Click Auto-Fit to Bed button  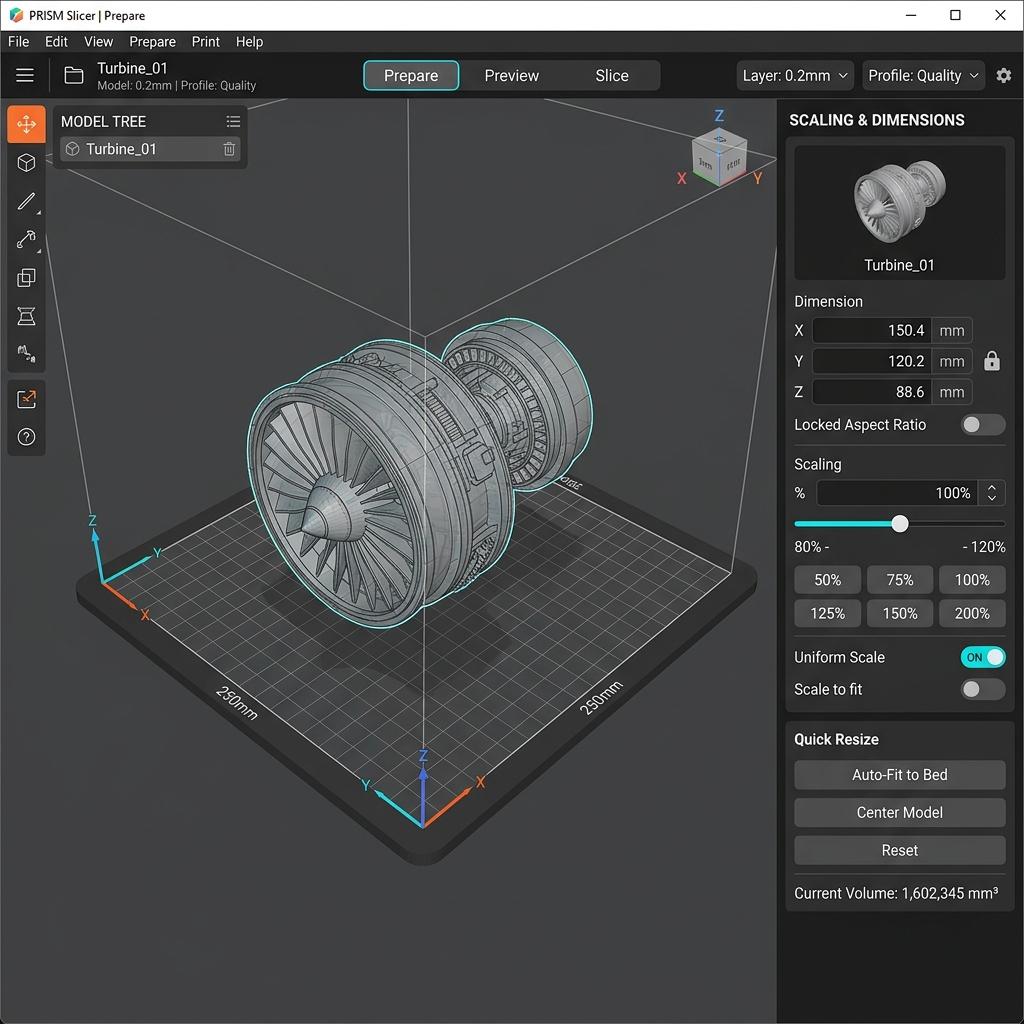point(900,775)
